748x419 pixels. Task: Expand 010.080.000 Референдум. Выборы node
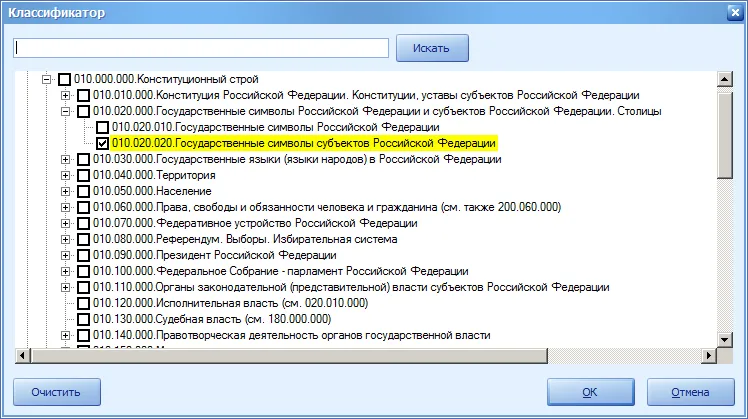point(66,239)
